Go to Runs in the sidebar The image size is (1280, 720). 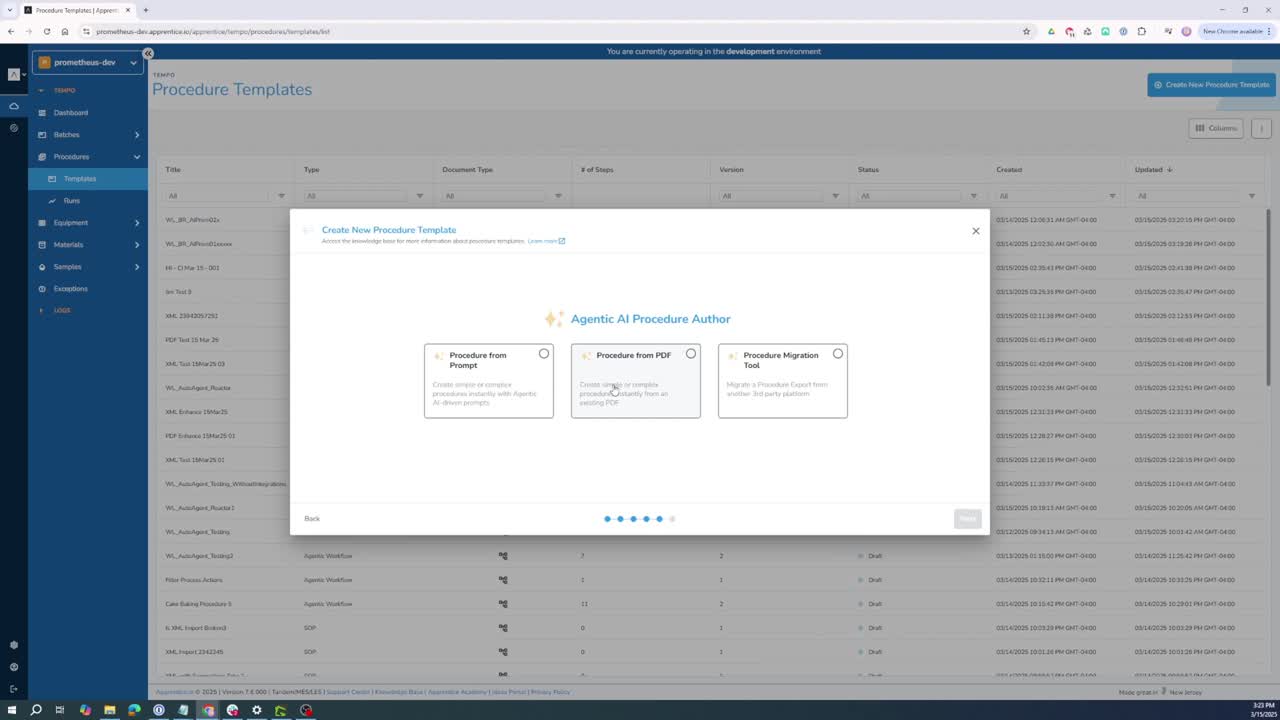point(72,201)
